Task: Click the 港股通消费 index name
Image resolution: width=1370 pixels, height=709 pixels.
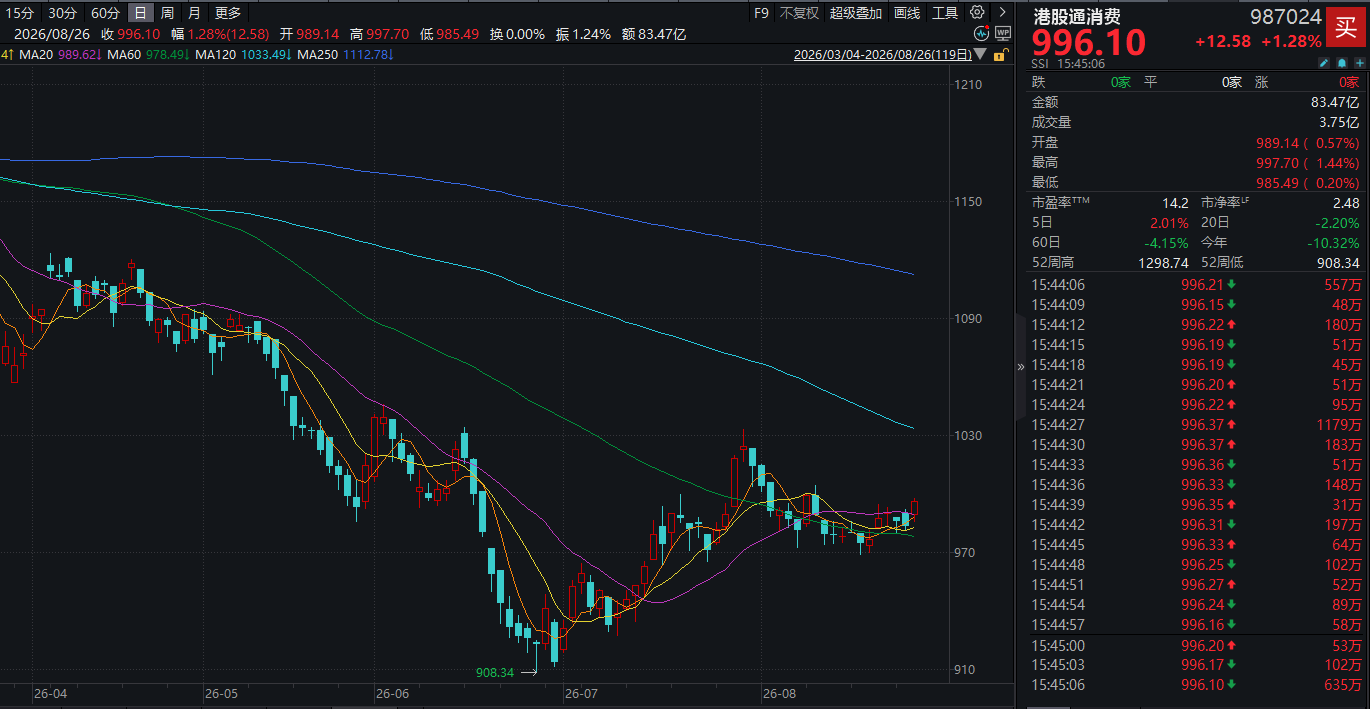Action: [x=1077, y=17]
